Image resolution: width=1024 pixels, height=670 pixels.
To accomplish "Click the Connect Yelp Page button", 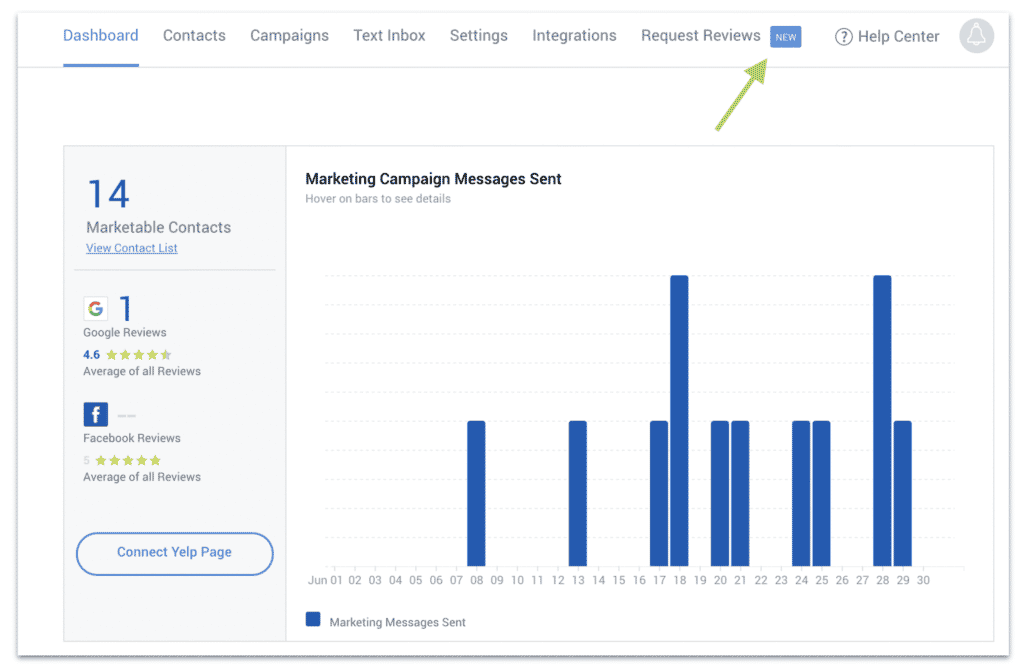I will [174, 554].
